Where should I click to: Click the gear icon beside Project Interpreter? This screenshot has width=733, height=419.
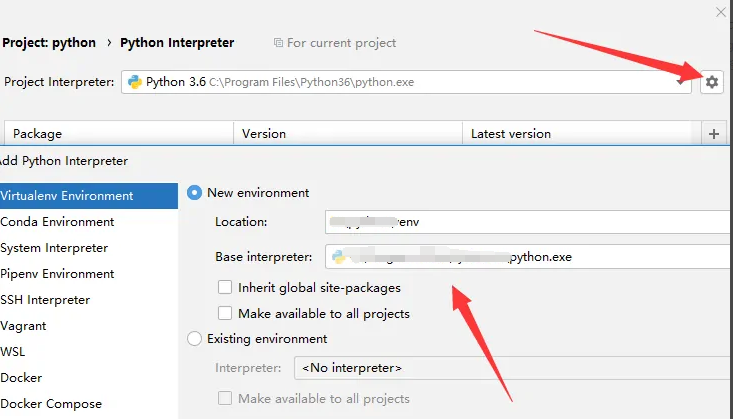(711, 82)
